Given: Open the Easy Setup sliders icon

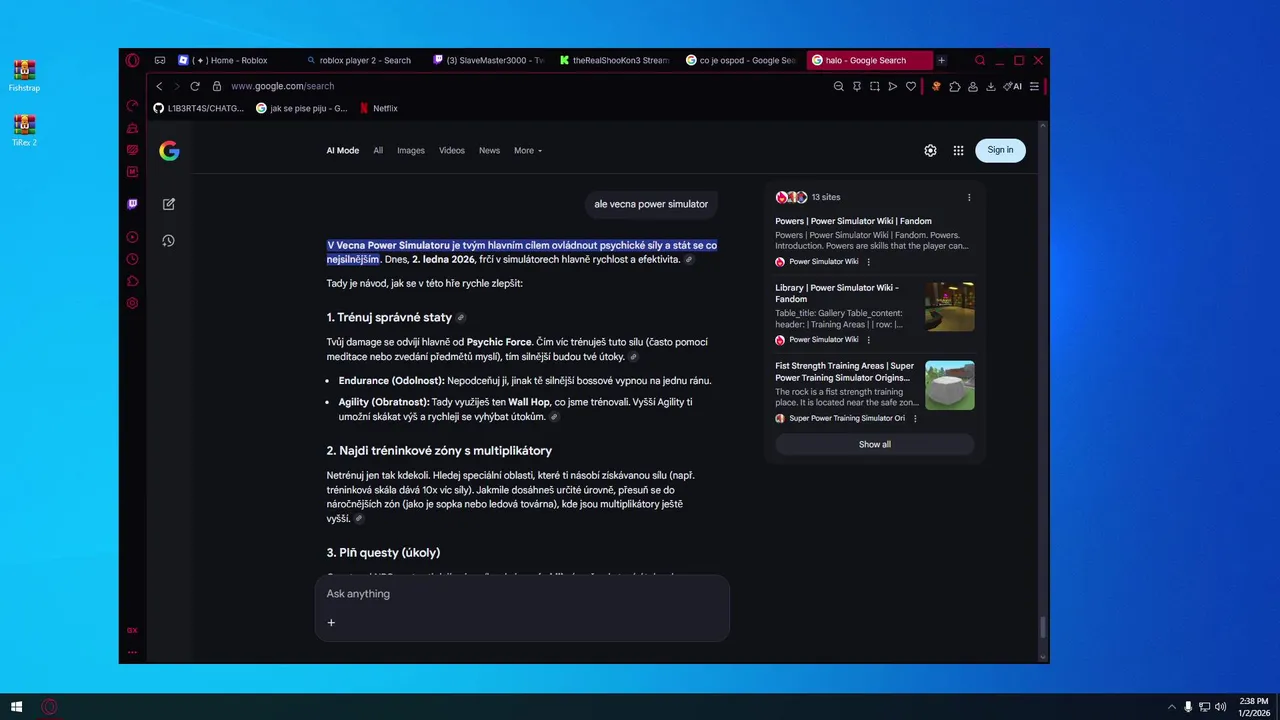Looking at the screenshot, I should [1034, 86].
